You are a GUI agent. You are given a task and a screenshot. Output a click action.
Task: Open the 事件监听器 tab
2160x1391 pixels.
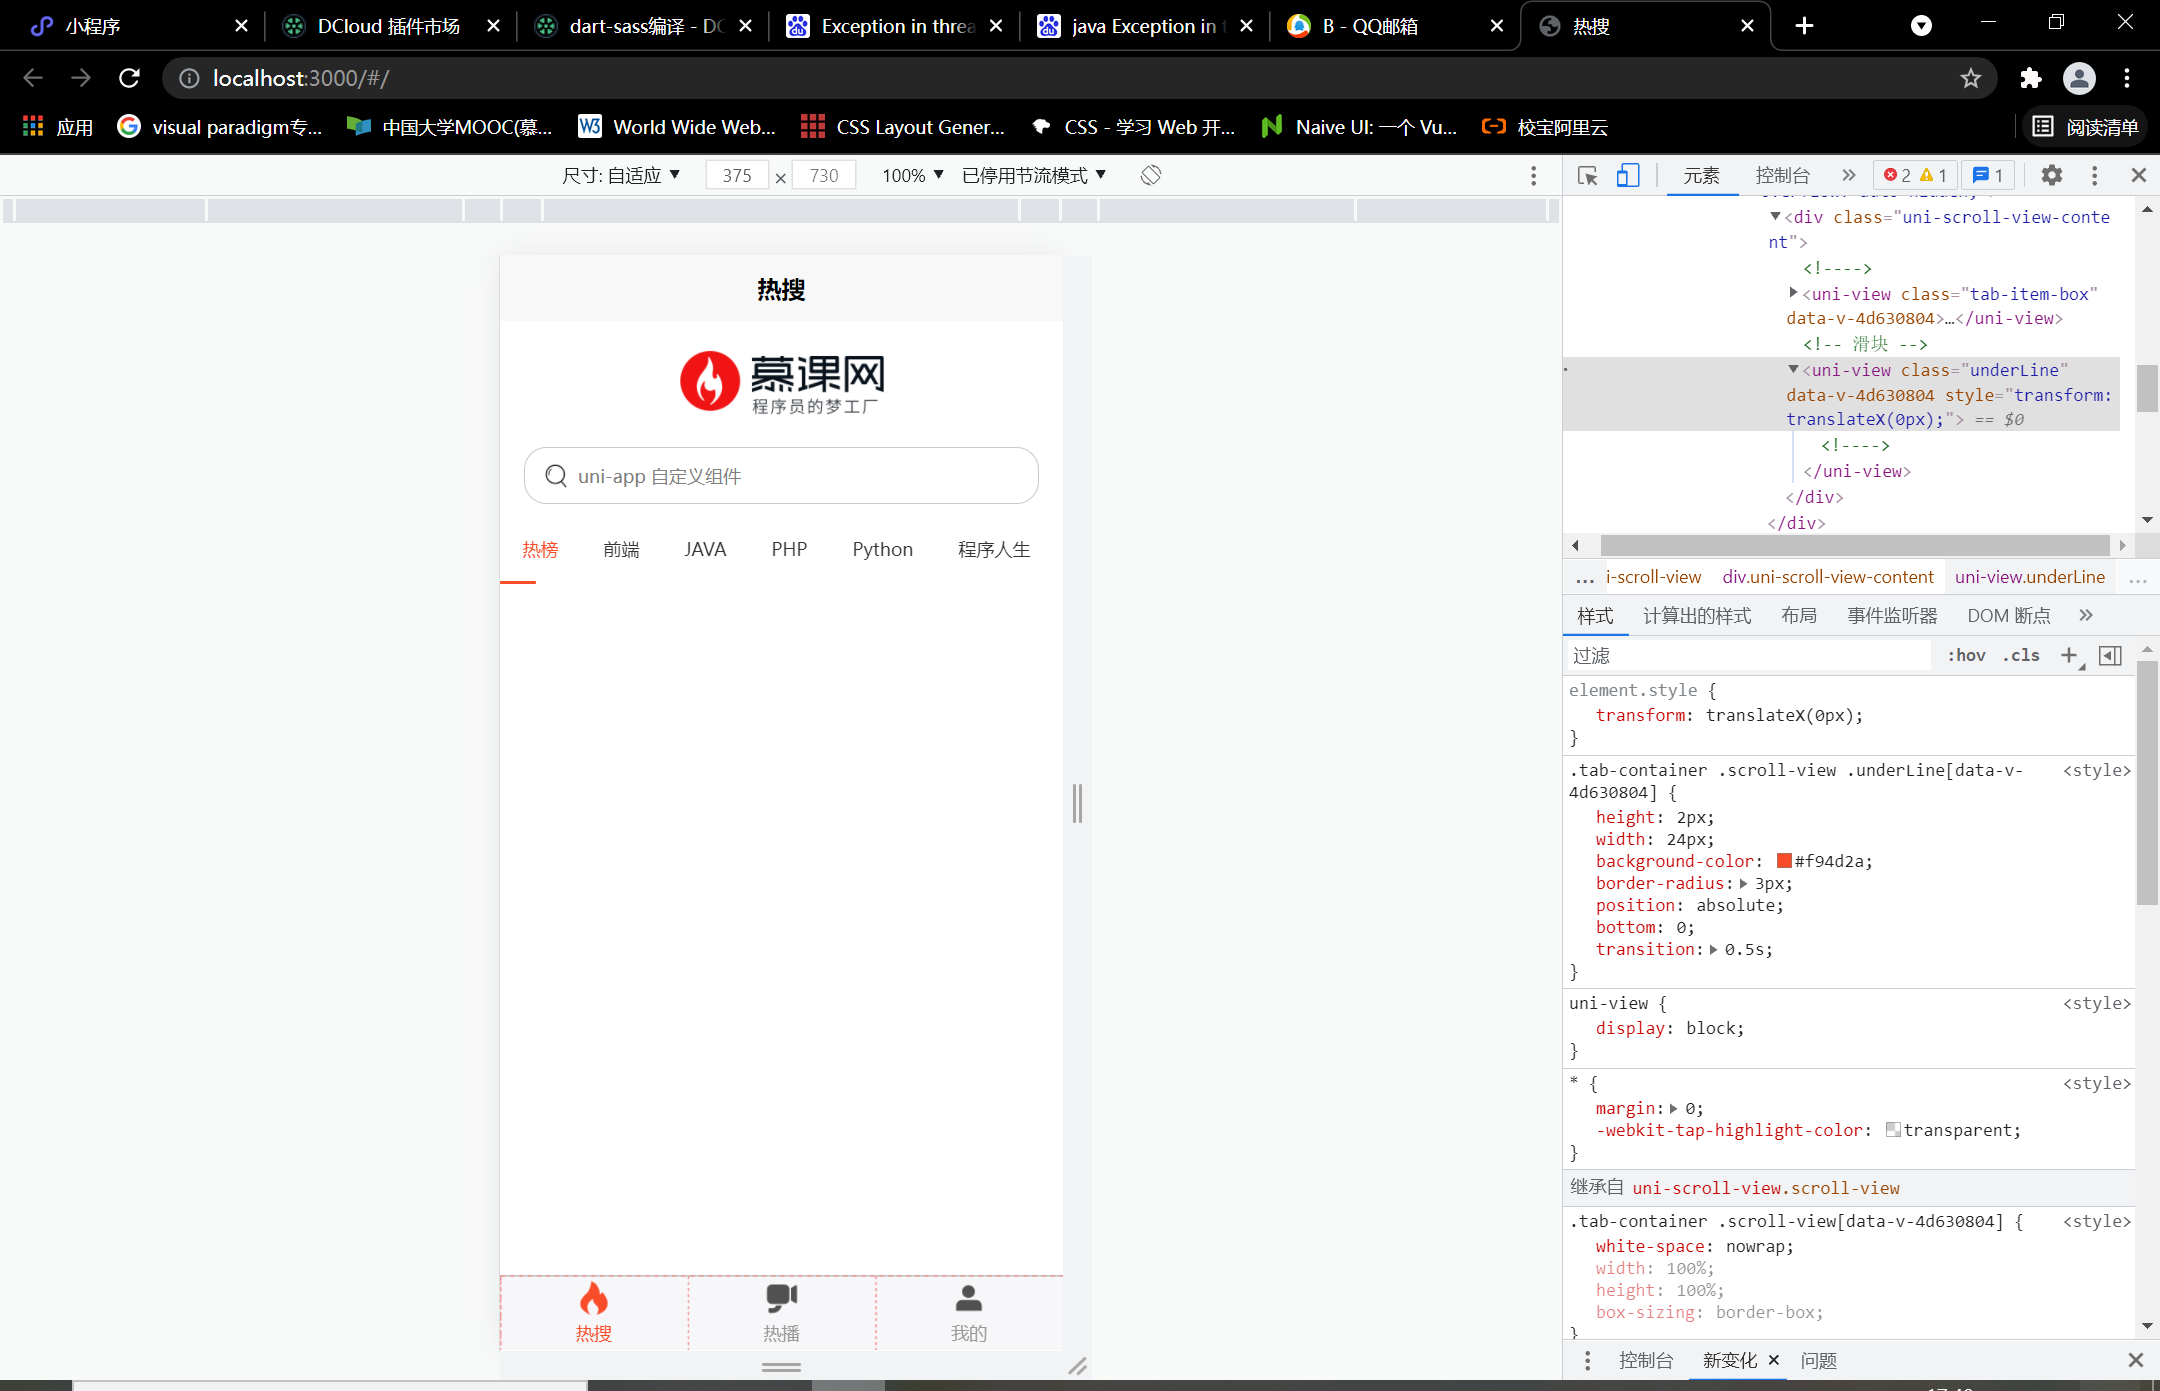pos(1892,616)
